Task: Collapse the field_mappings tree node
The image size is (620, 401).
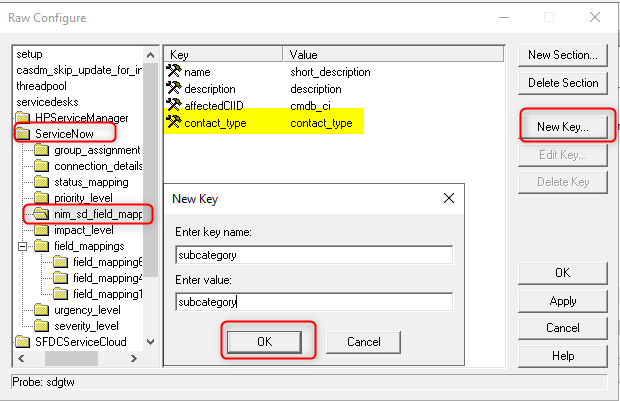Action: [23, 246]
